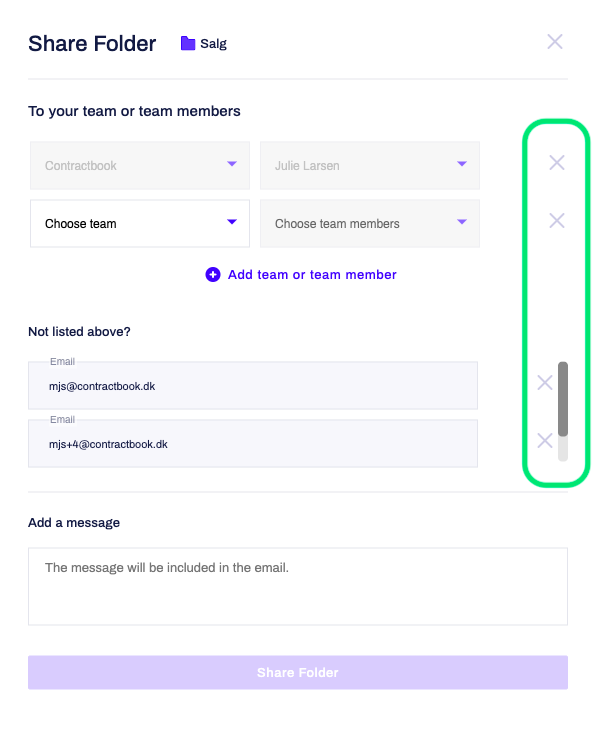Click into the Add a message text area
Viewport: 597px width, 748px height.
pyautogui.click(x=298, y=586)
